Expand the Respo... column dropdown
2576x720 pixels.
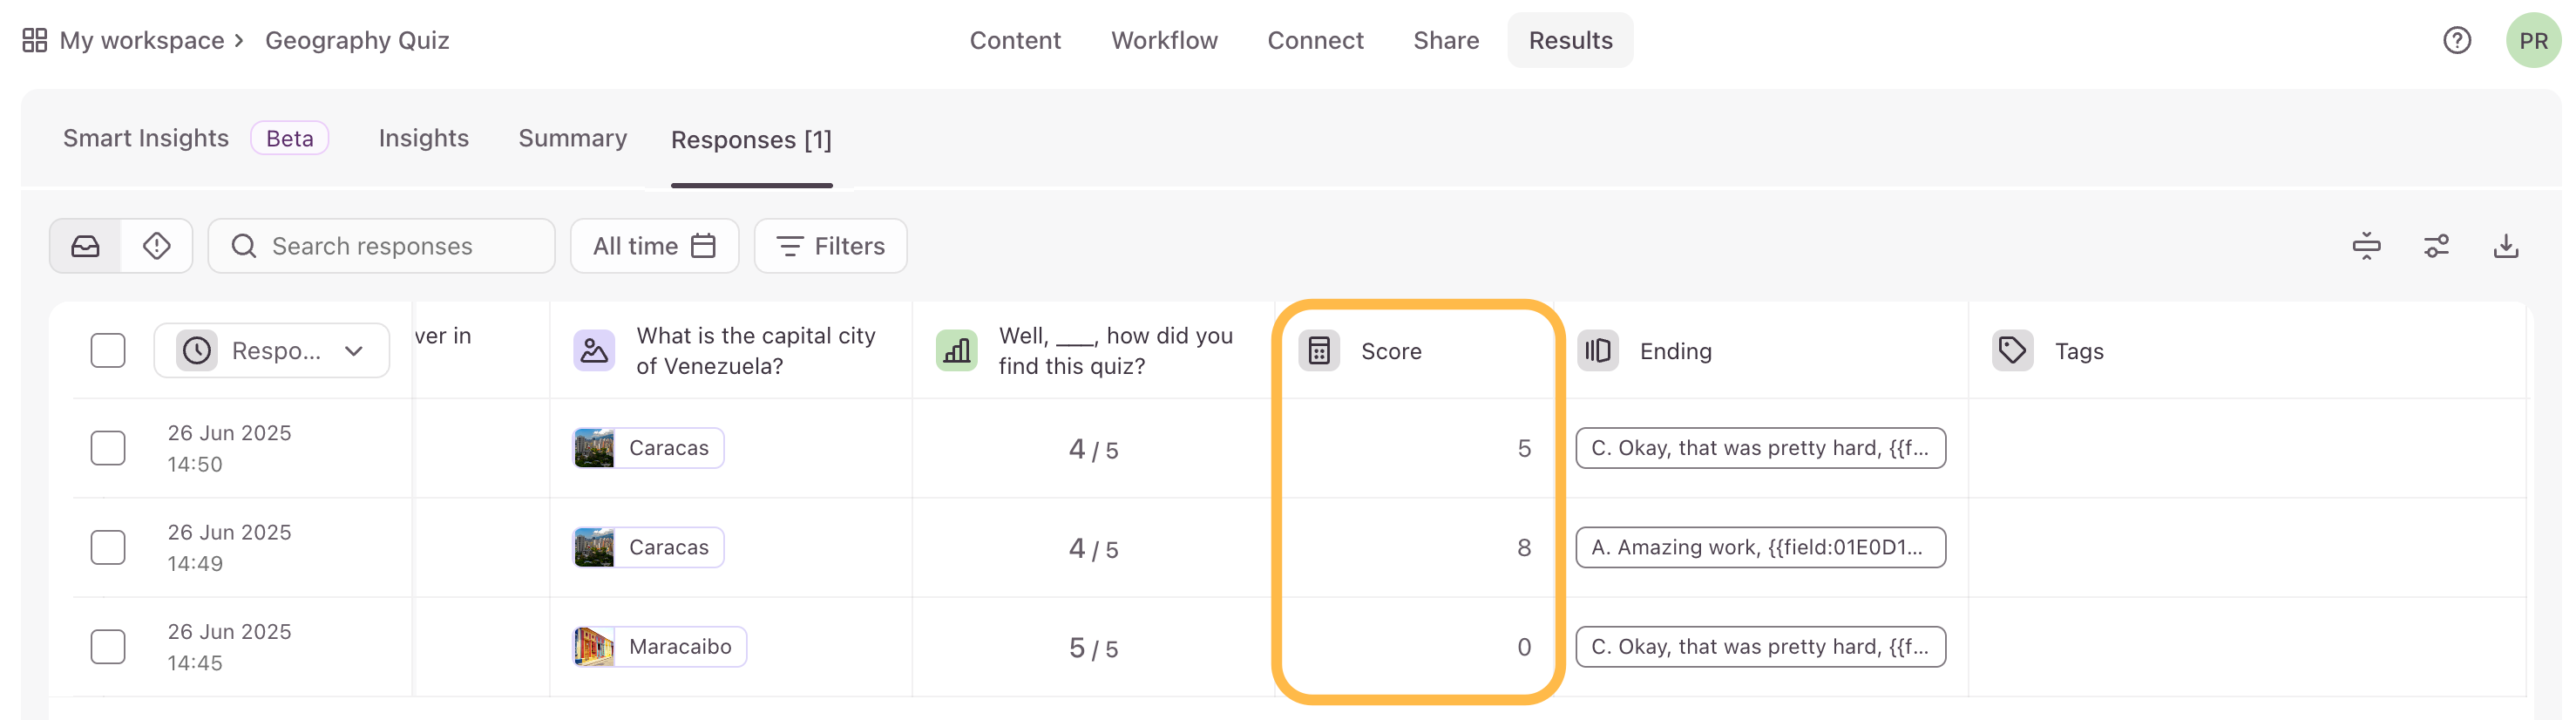click(x=272, y=351)
